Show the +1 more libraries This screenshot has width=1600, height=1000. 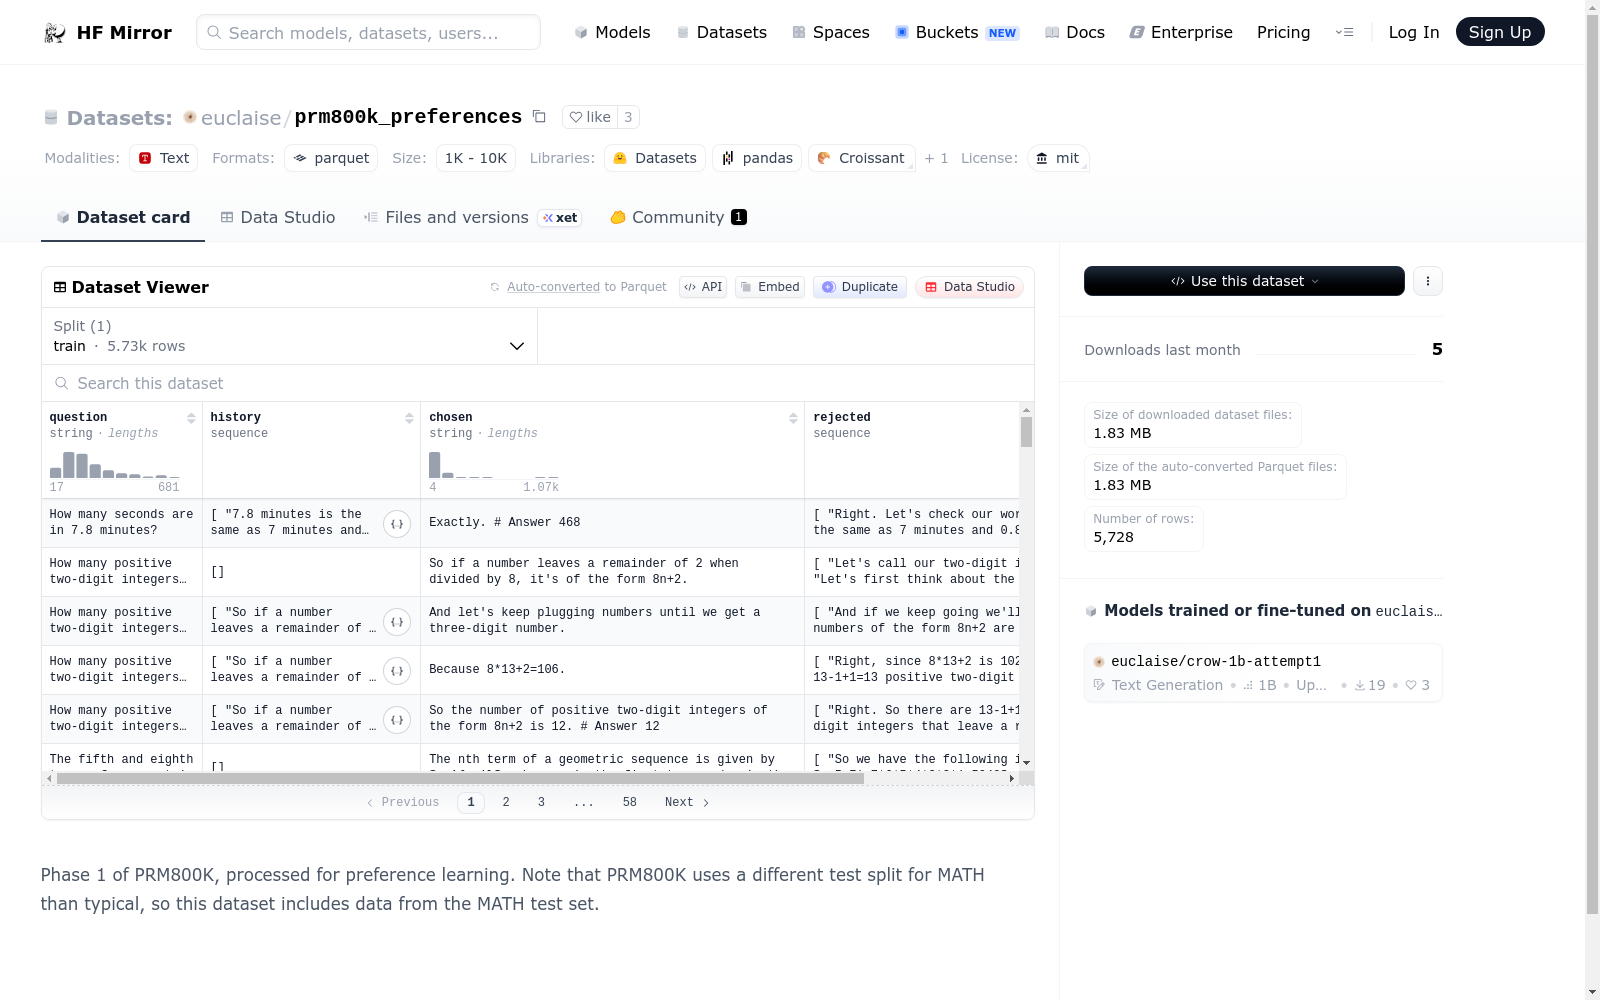point(936,158)
